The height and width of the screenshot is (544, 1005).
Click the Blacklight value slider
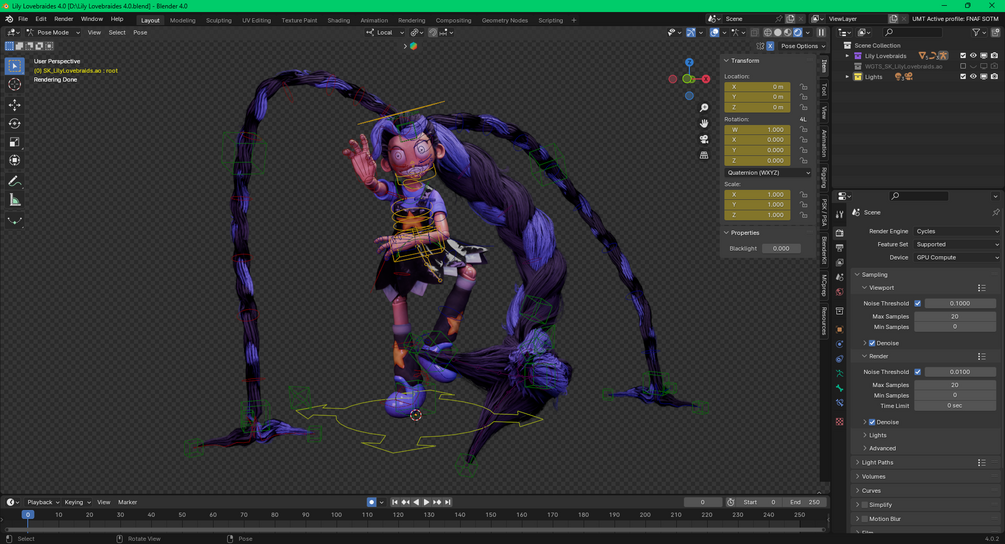click(x=781, y=248)
